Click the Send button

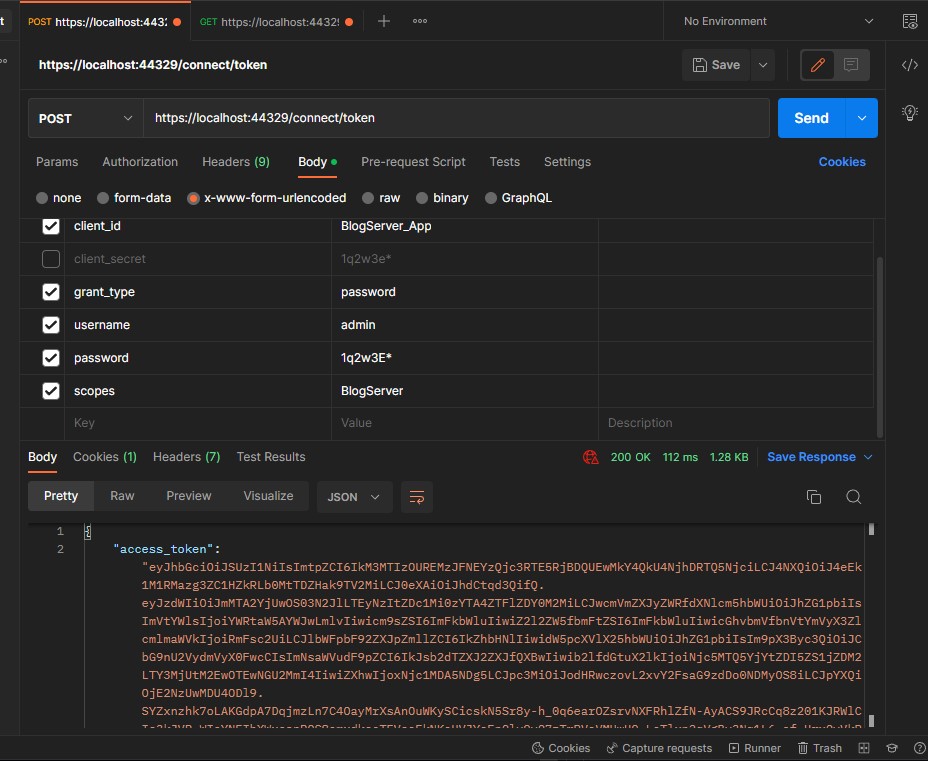pos(811,117)
